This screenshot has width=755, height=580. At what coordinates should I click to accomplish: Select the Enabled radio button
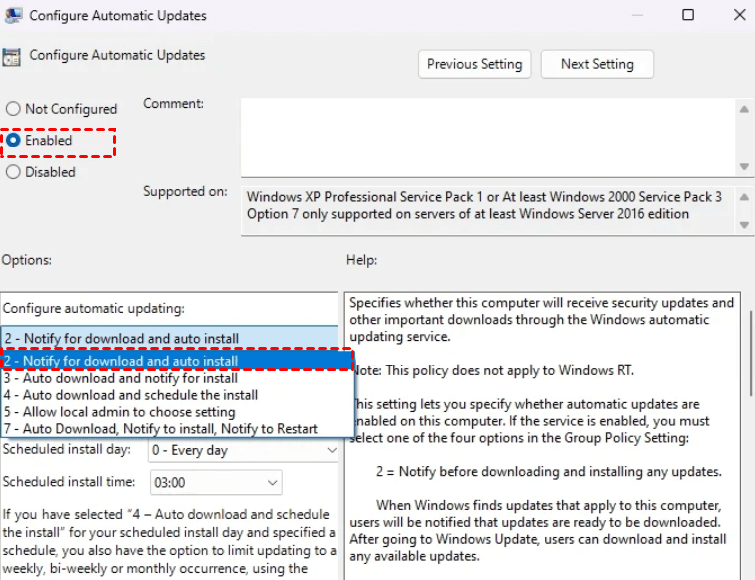point(14,141)
